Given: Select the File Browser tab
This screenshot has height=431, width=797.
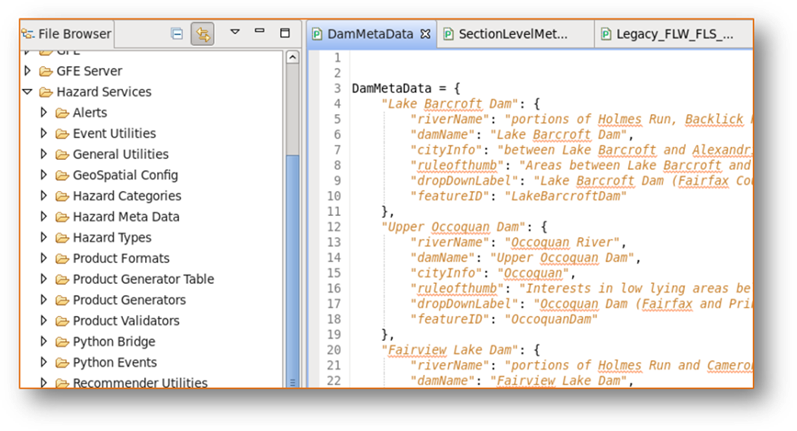Looking at the screenshot, I should 67,34.
